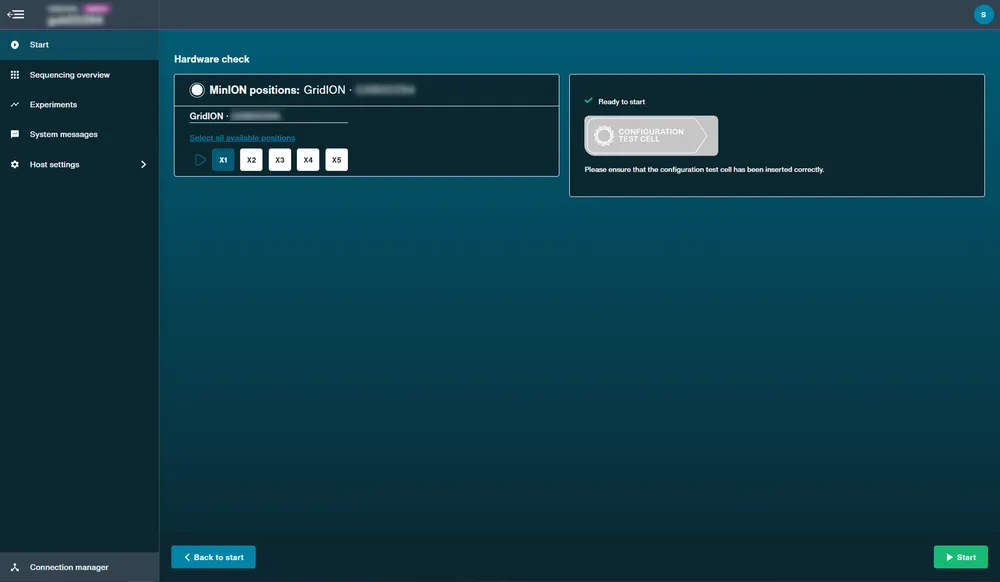Deselect flow cell position X1
Viewport: 1000px width, 582px height.
[223, 160]
